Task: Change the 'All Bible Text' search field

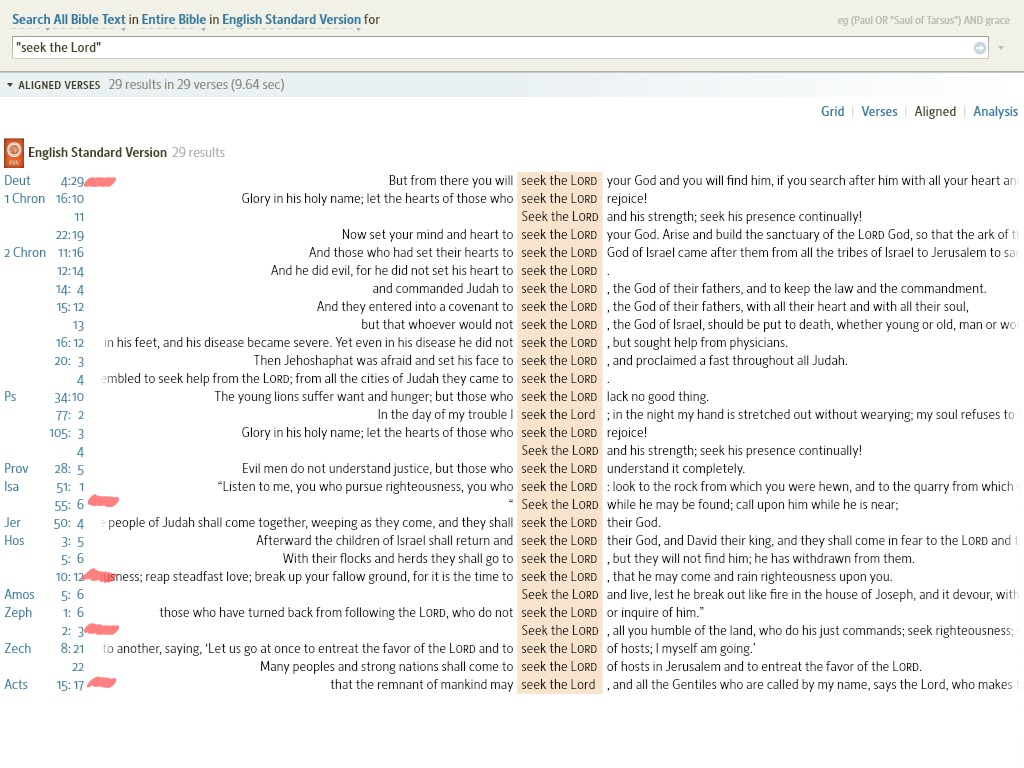Action: click(x=89, y=20)
